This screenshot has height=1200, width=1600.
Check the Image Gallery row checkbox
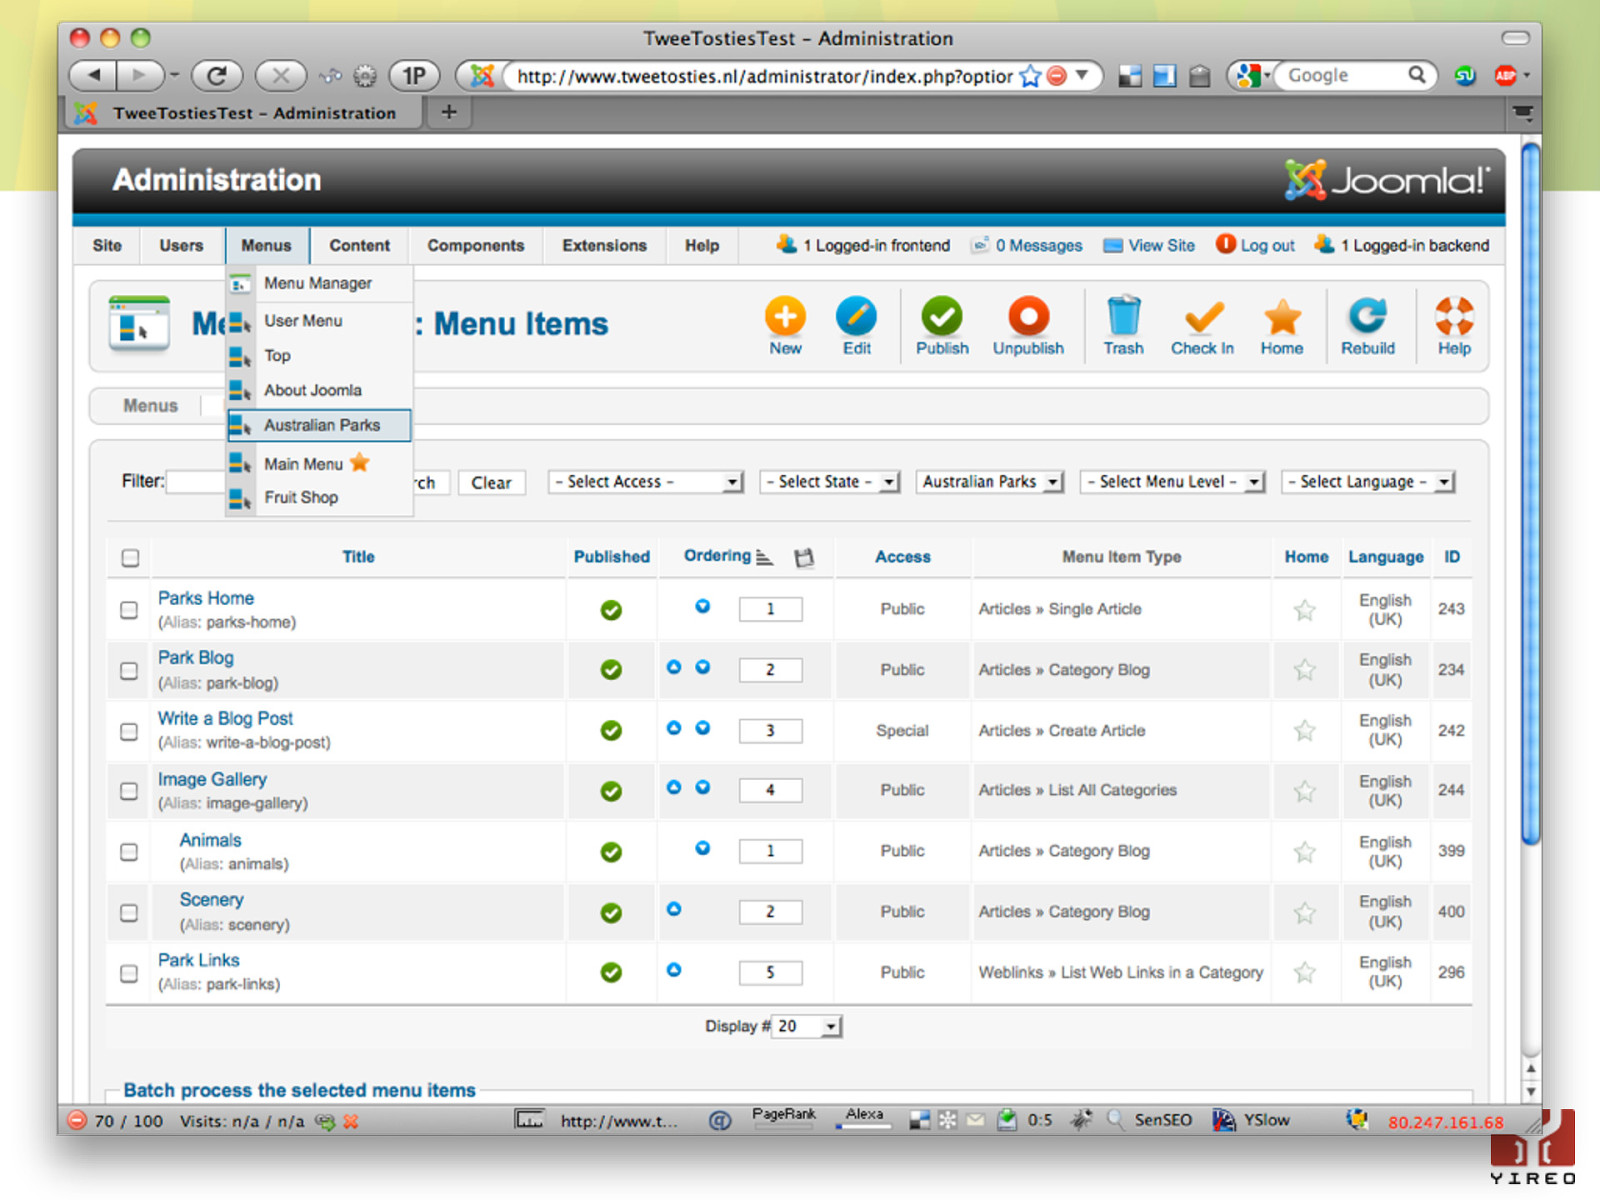coord(129,791)
